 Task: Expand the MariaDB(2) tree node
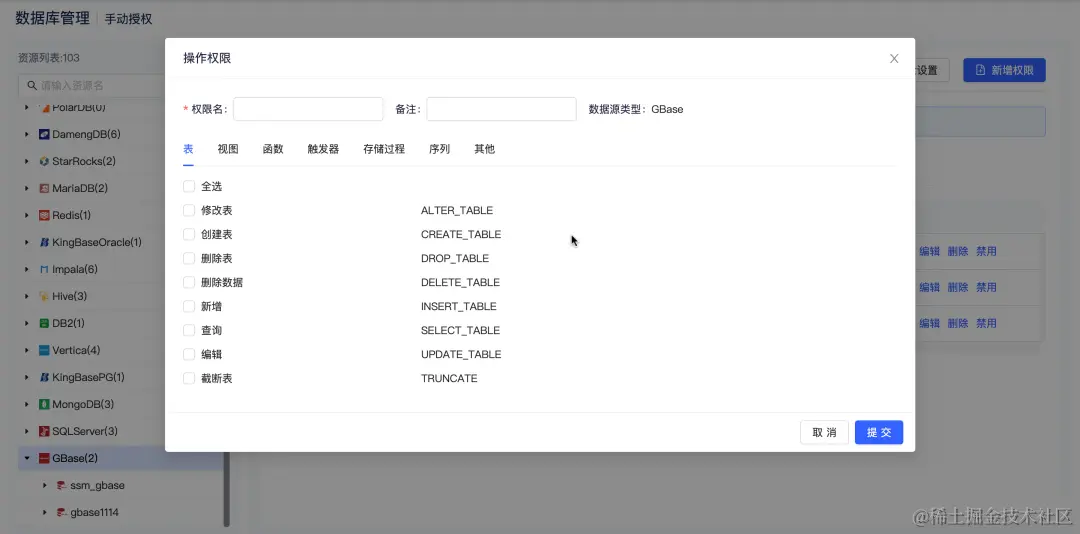[27, 188]
